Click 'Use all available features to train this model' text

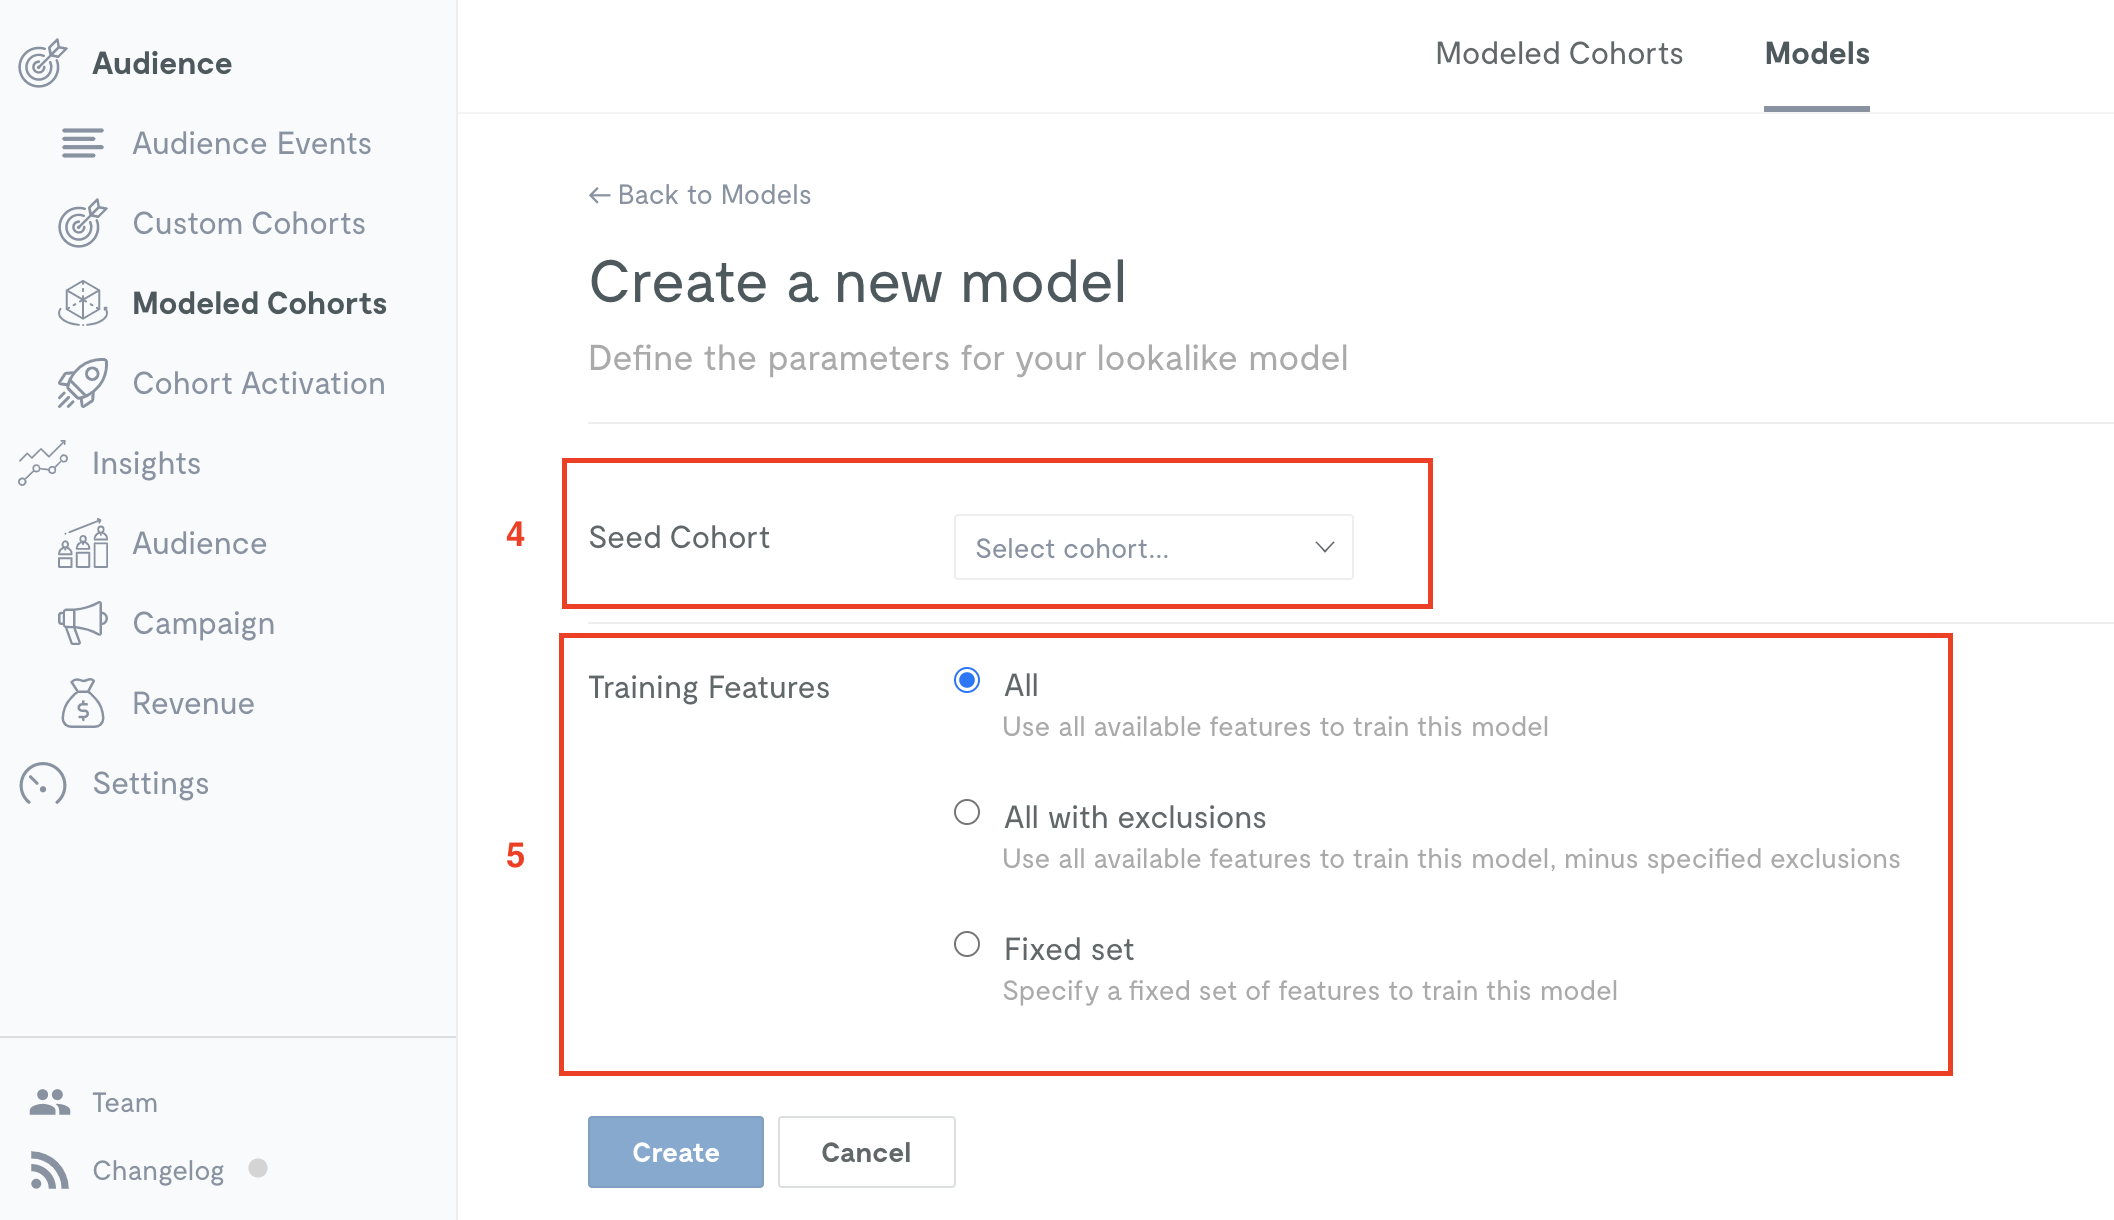pos(1276,727)
